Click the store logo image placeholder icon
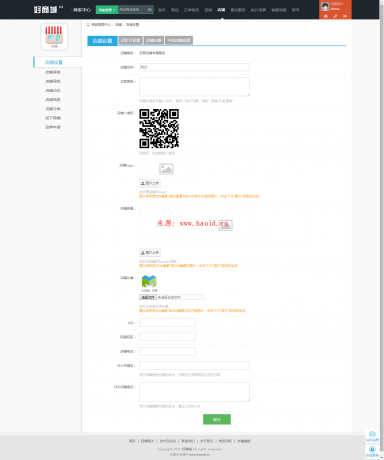The image size is (384, 460). click(166, 169)
